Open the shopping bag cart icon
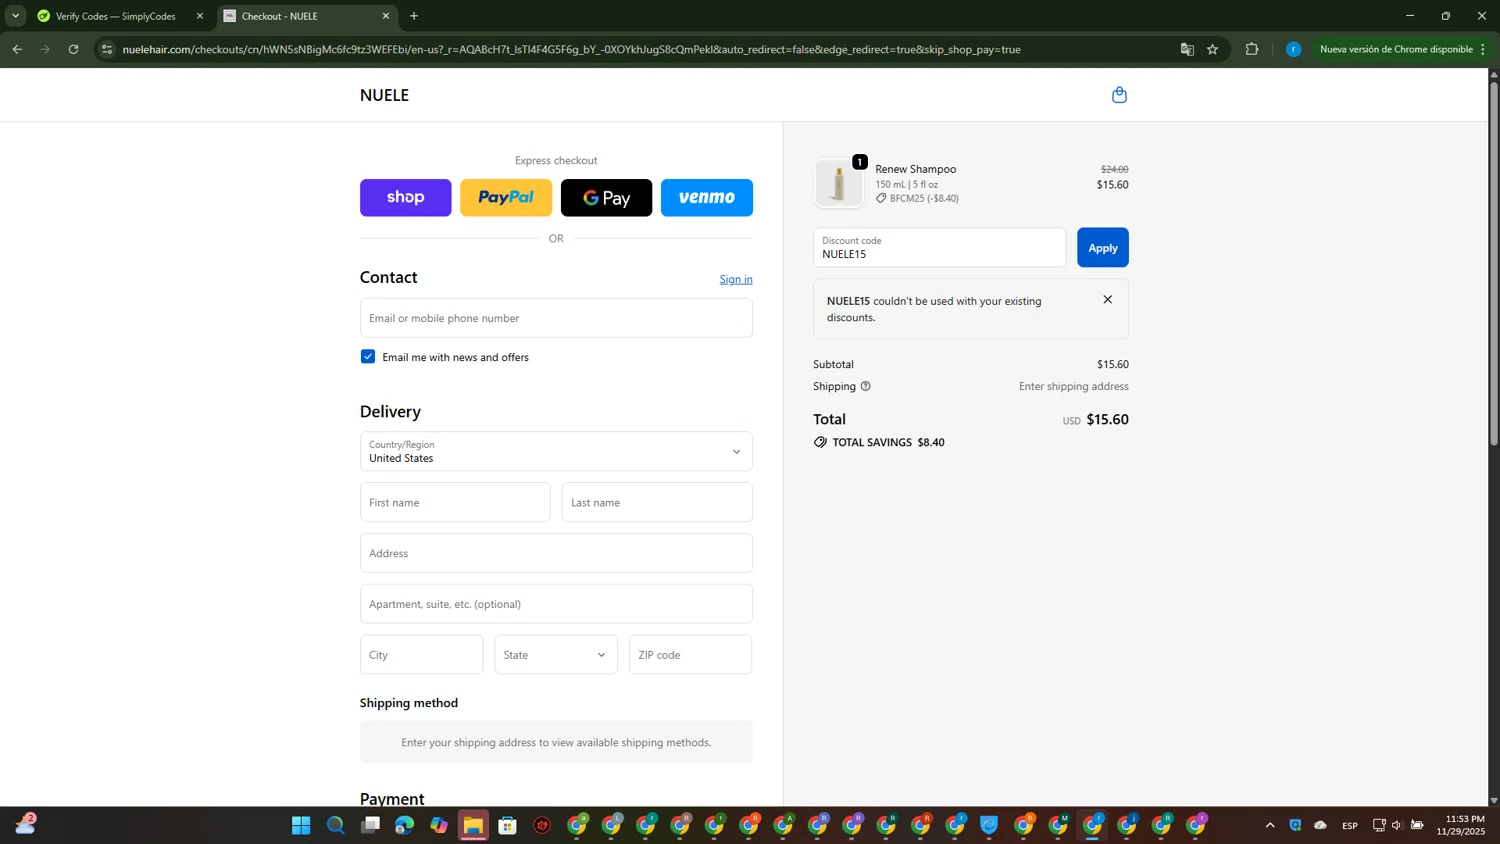This screenshot has height=844, width=1500. (1119, 95)
